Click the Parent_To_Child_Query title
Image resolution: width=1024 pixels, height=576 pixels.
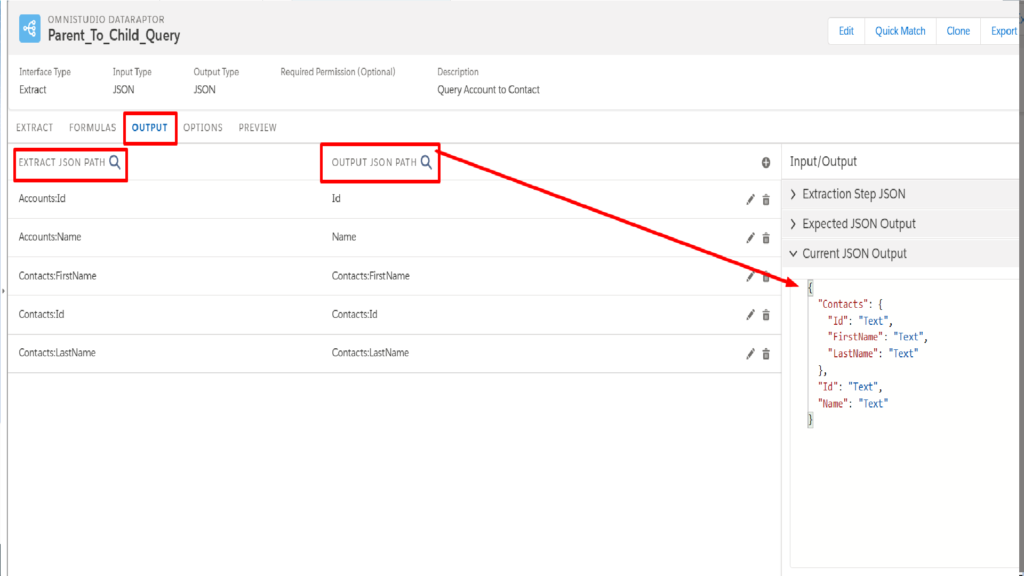coord(114,35)
